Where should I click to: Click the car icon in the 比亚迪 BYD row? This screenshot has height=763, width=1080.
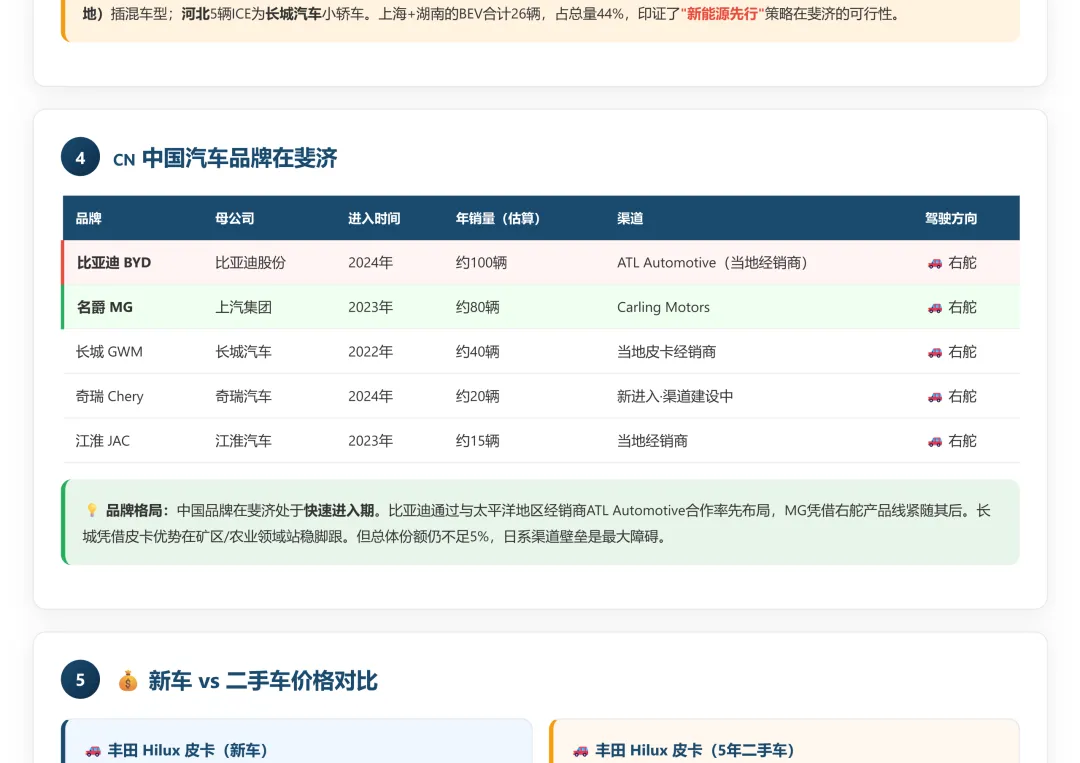935,263
